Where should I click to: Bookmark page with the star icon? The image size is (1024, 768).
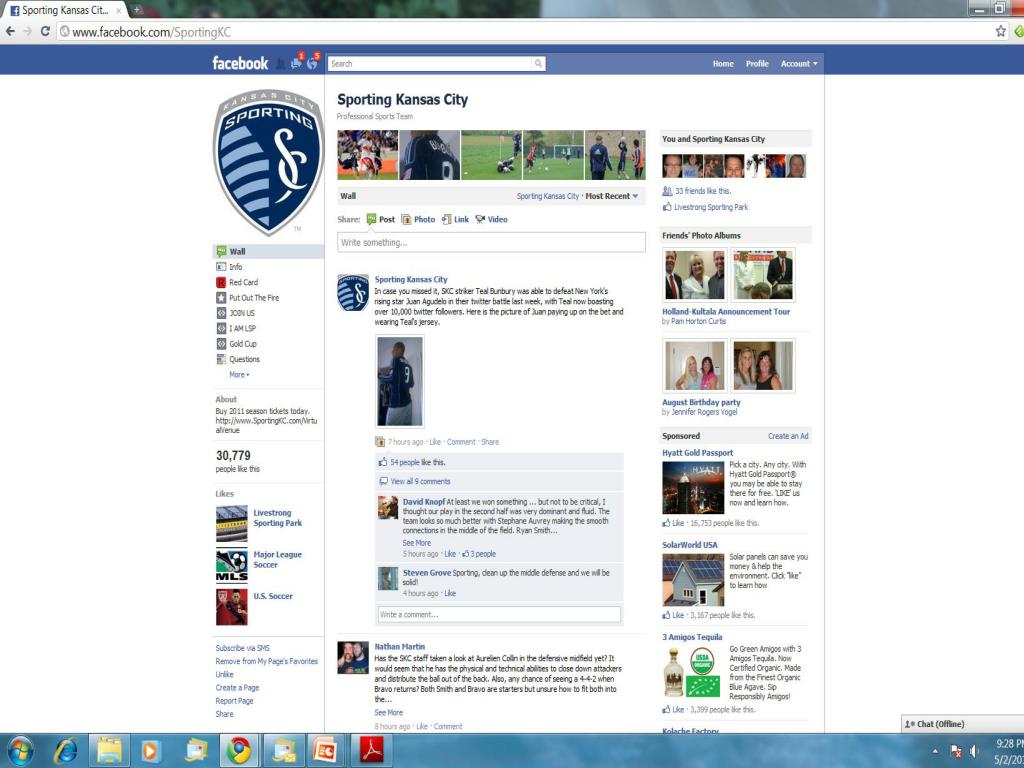click(x=1000, y=31)
